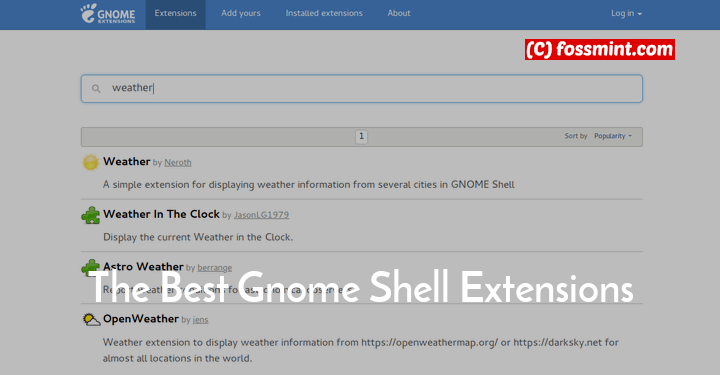Open the Astro Weather extension
720x375 pixels.
[x=143, y=267]
